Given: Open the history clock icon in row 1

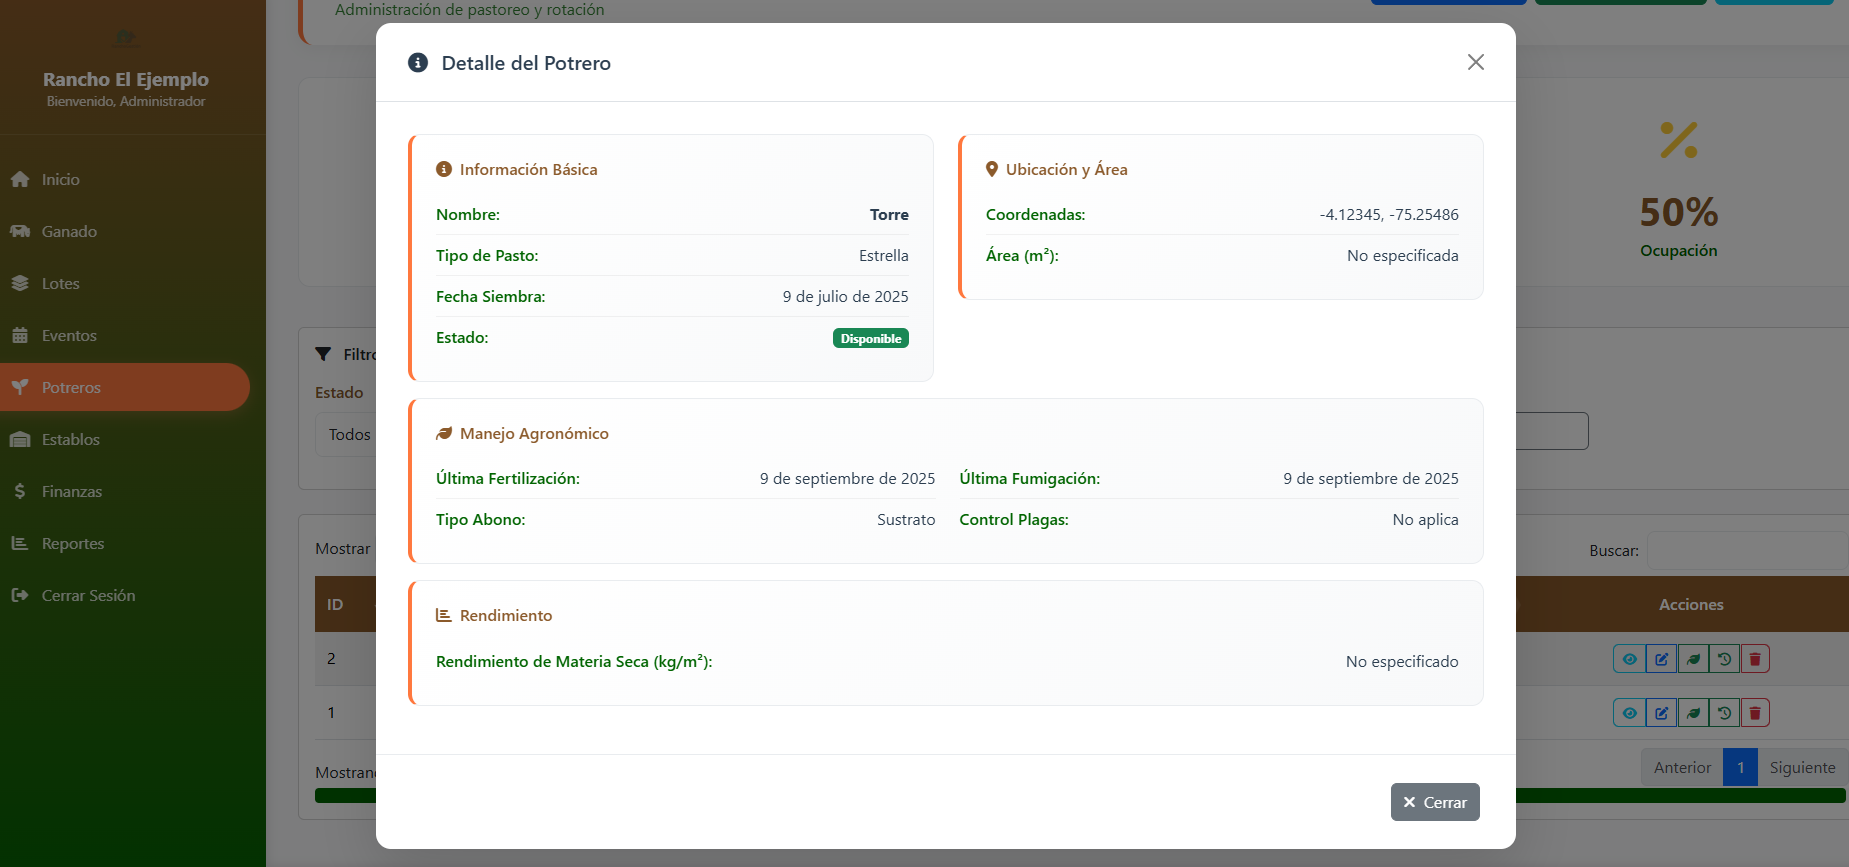Looking at the screenshot, I should [1724, 713].
